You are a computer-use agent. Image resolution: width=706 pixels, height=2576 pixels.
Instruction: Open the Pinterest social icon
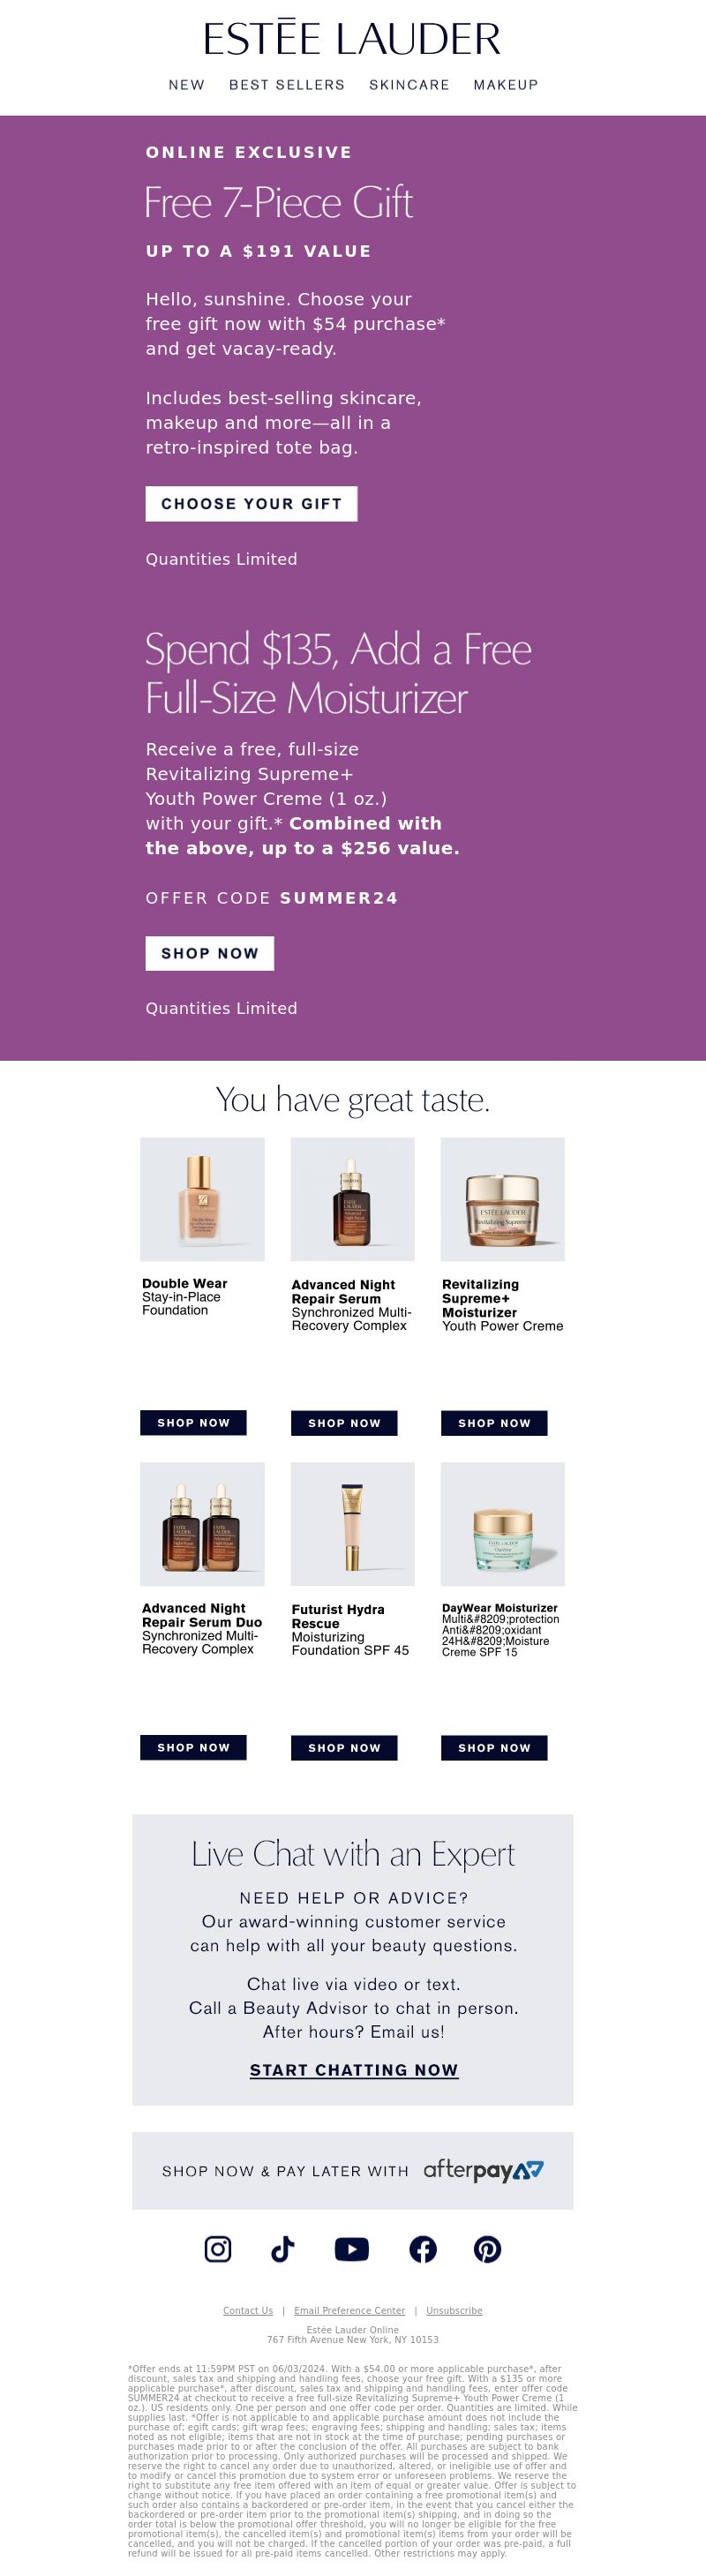coord(487,2249)
